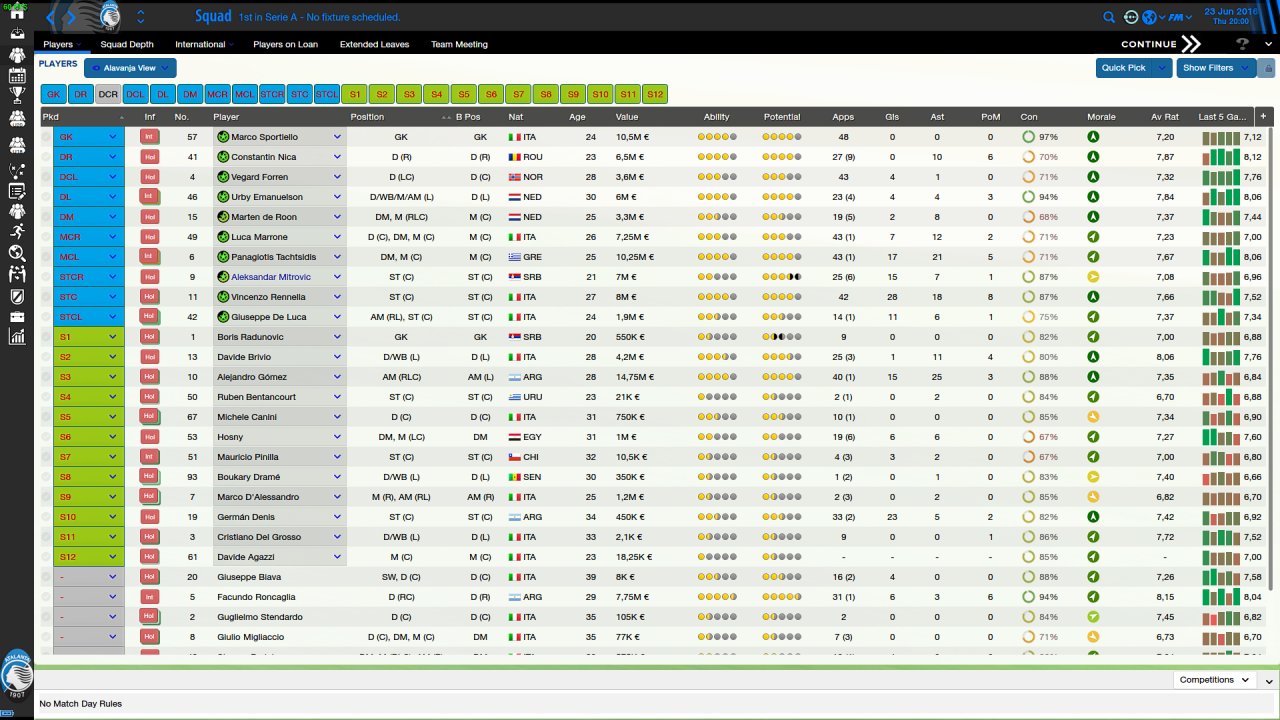Select the row checkbox for Constantin Nica
This screenshot has width=1280, height=720.
click(x=46, y=157)
